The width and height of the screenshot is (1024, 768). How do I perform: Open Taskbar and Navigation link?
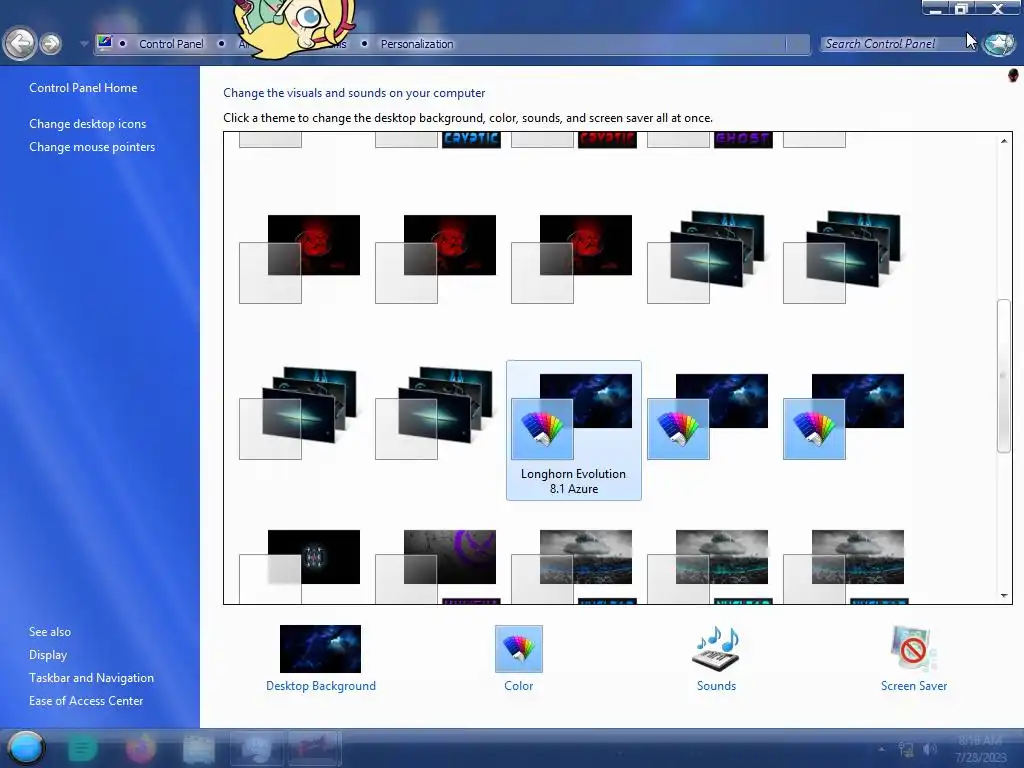pyautogui.click(x=91, y=678)
